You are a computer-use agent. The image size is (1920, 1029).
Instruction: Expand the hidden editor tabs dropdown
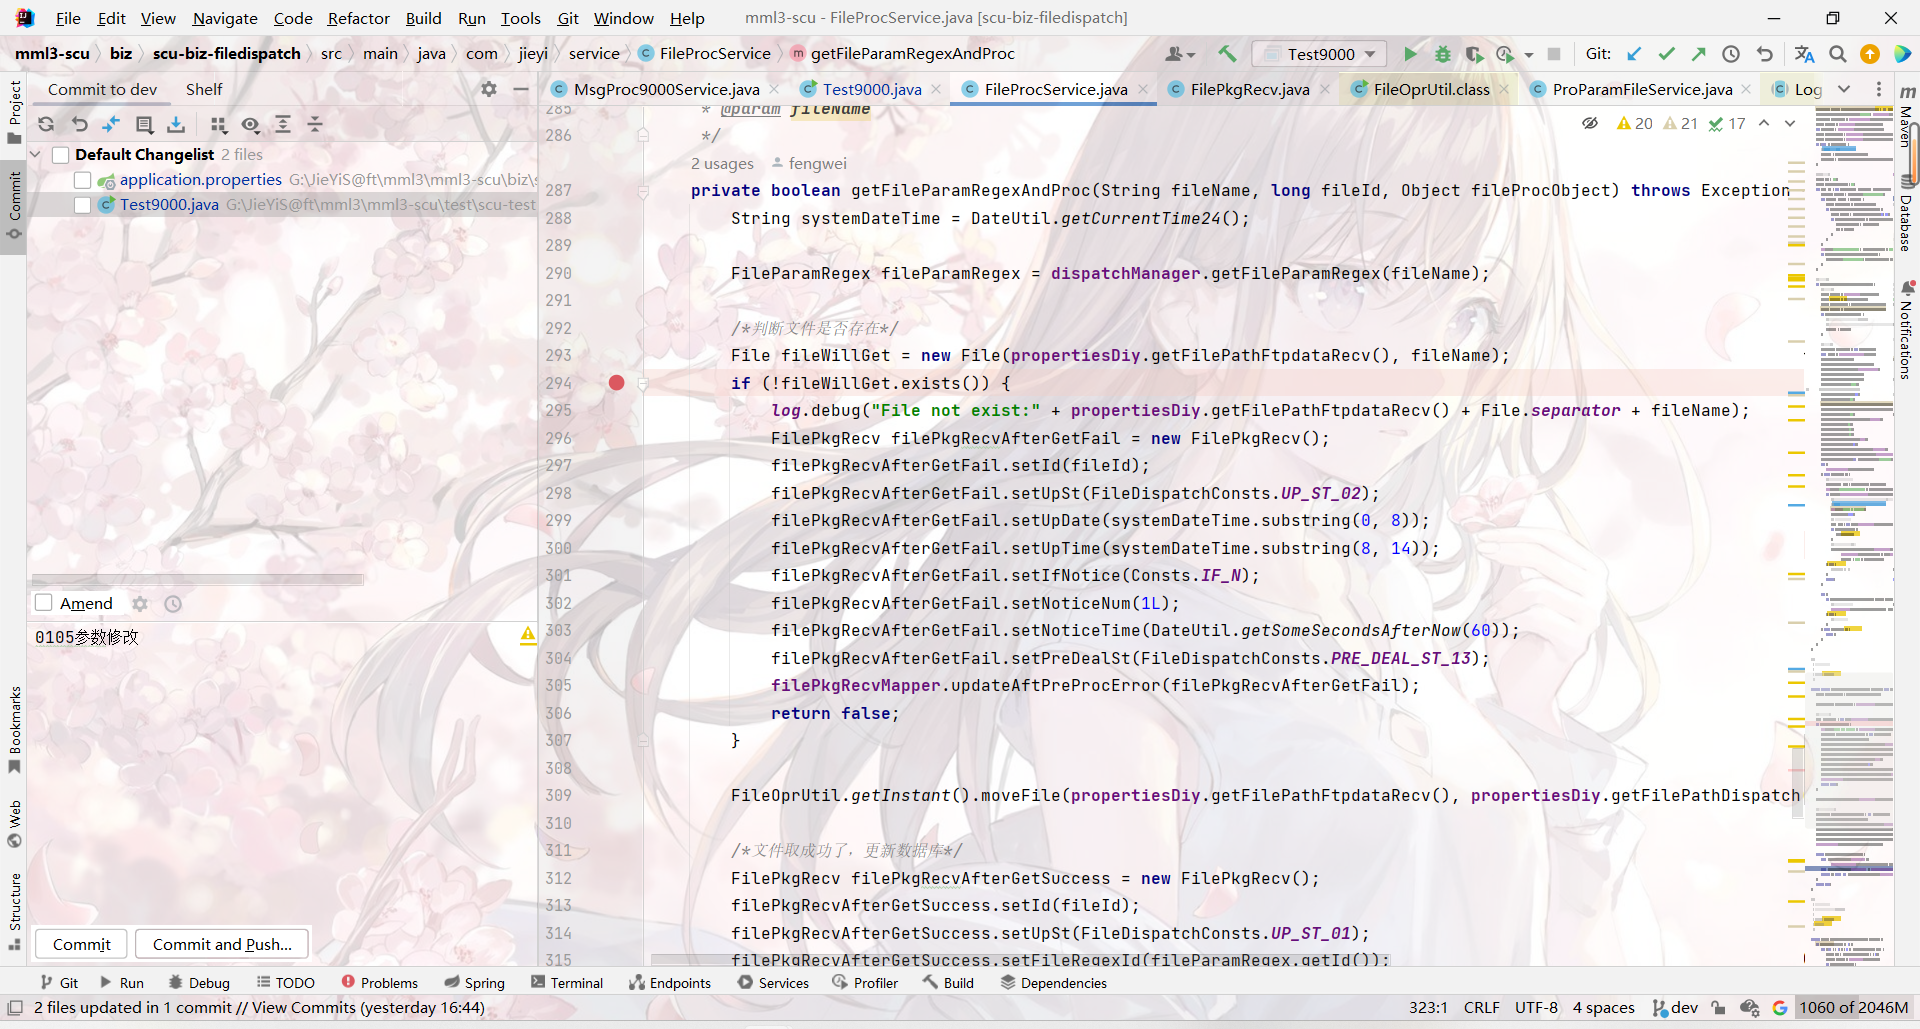pos(1844,89)
